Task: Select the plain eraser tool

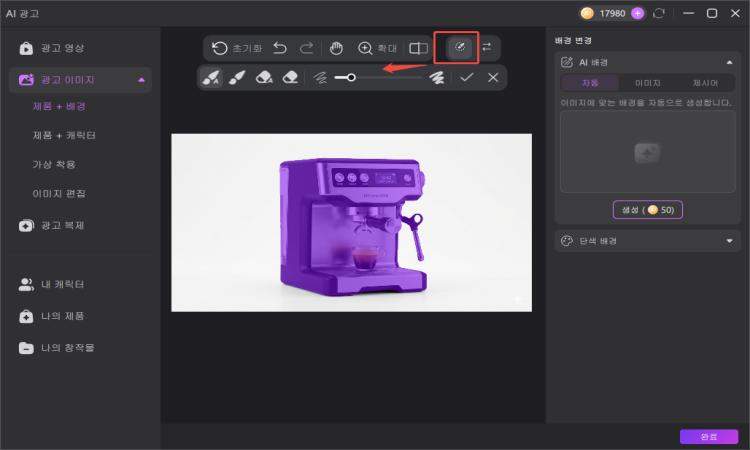Action: point(290,77)
